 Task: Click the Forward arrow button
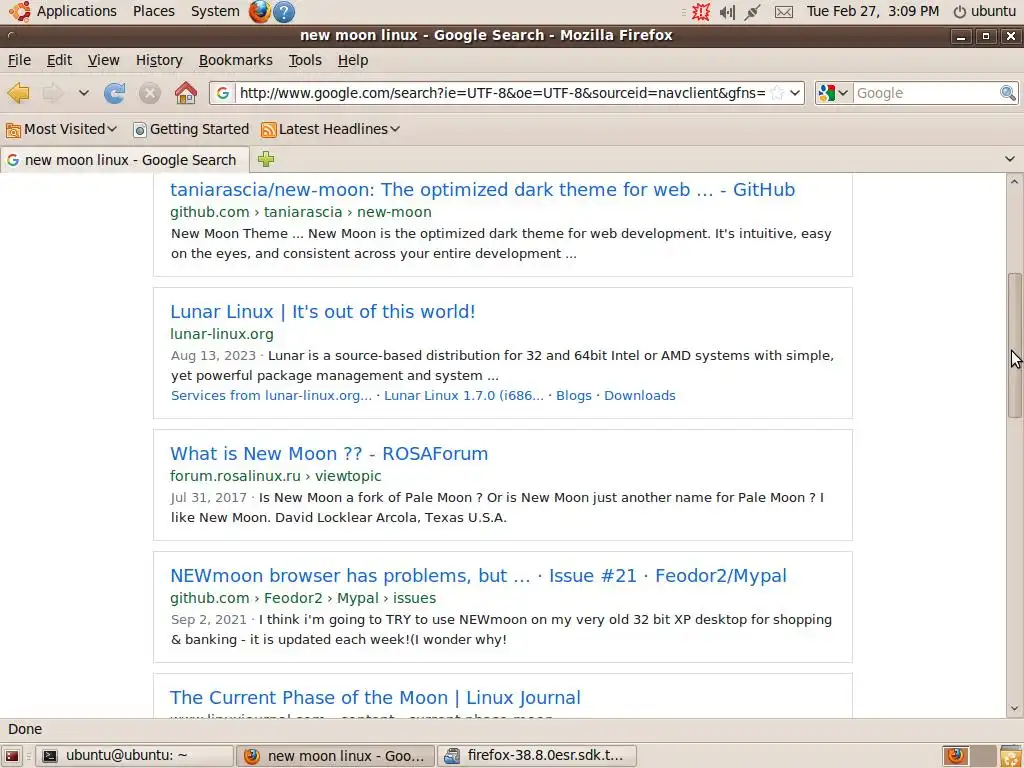pos(53,93)
